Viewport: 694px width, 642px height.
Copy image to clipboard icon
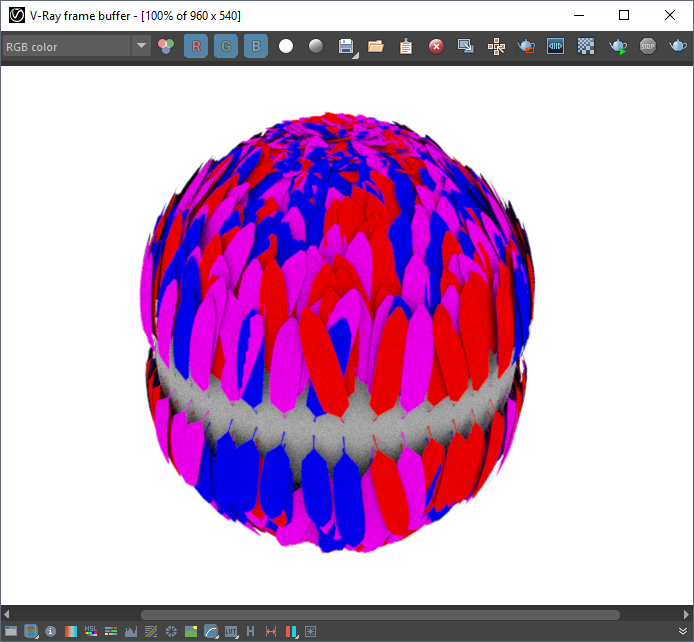click(x=406, y=46)
